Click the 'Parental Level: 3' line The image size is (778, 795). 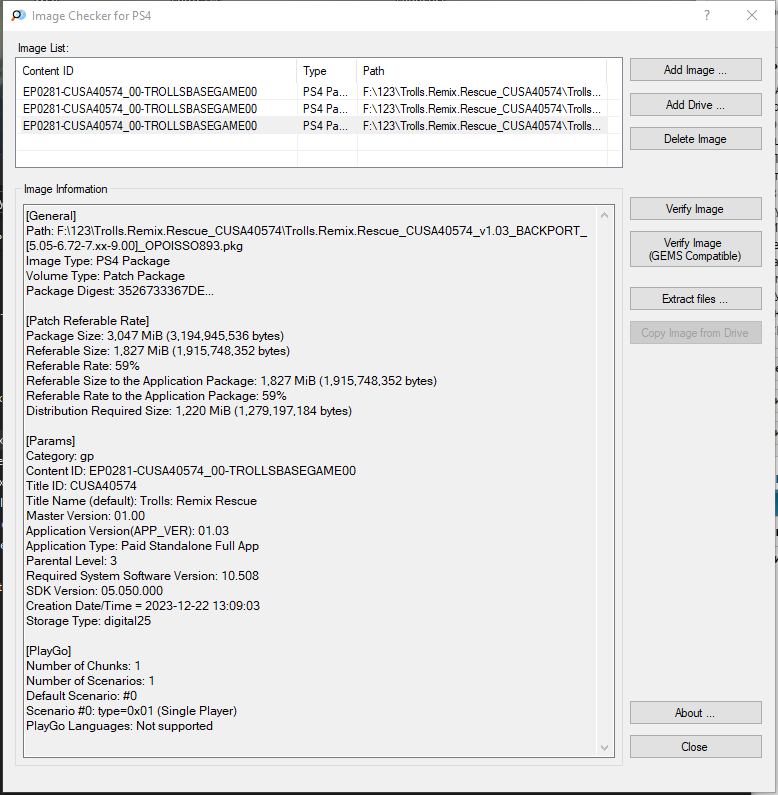click(x=72, y=560)
